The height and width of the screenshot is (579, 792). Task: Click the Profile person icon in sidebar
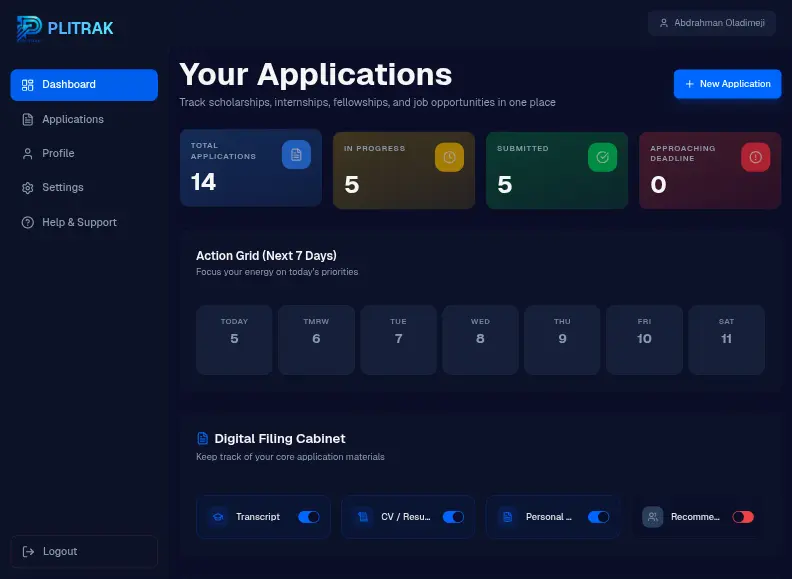click(x=28, y=154)
